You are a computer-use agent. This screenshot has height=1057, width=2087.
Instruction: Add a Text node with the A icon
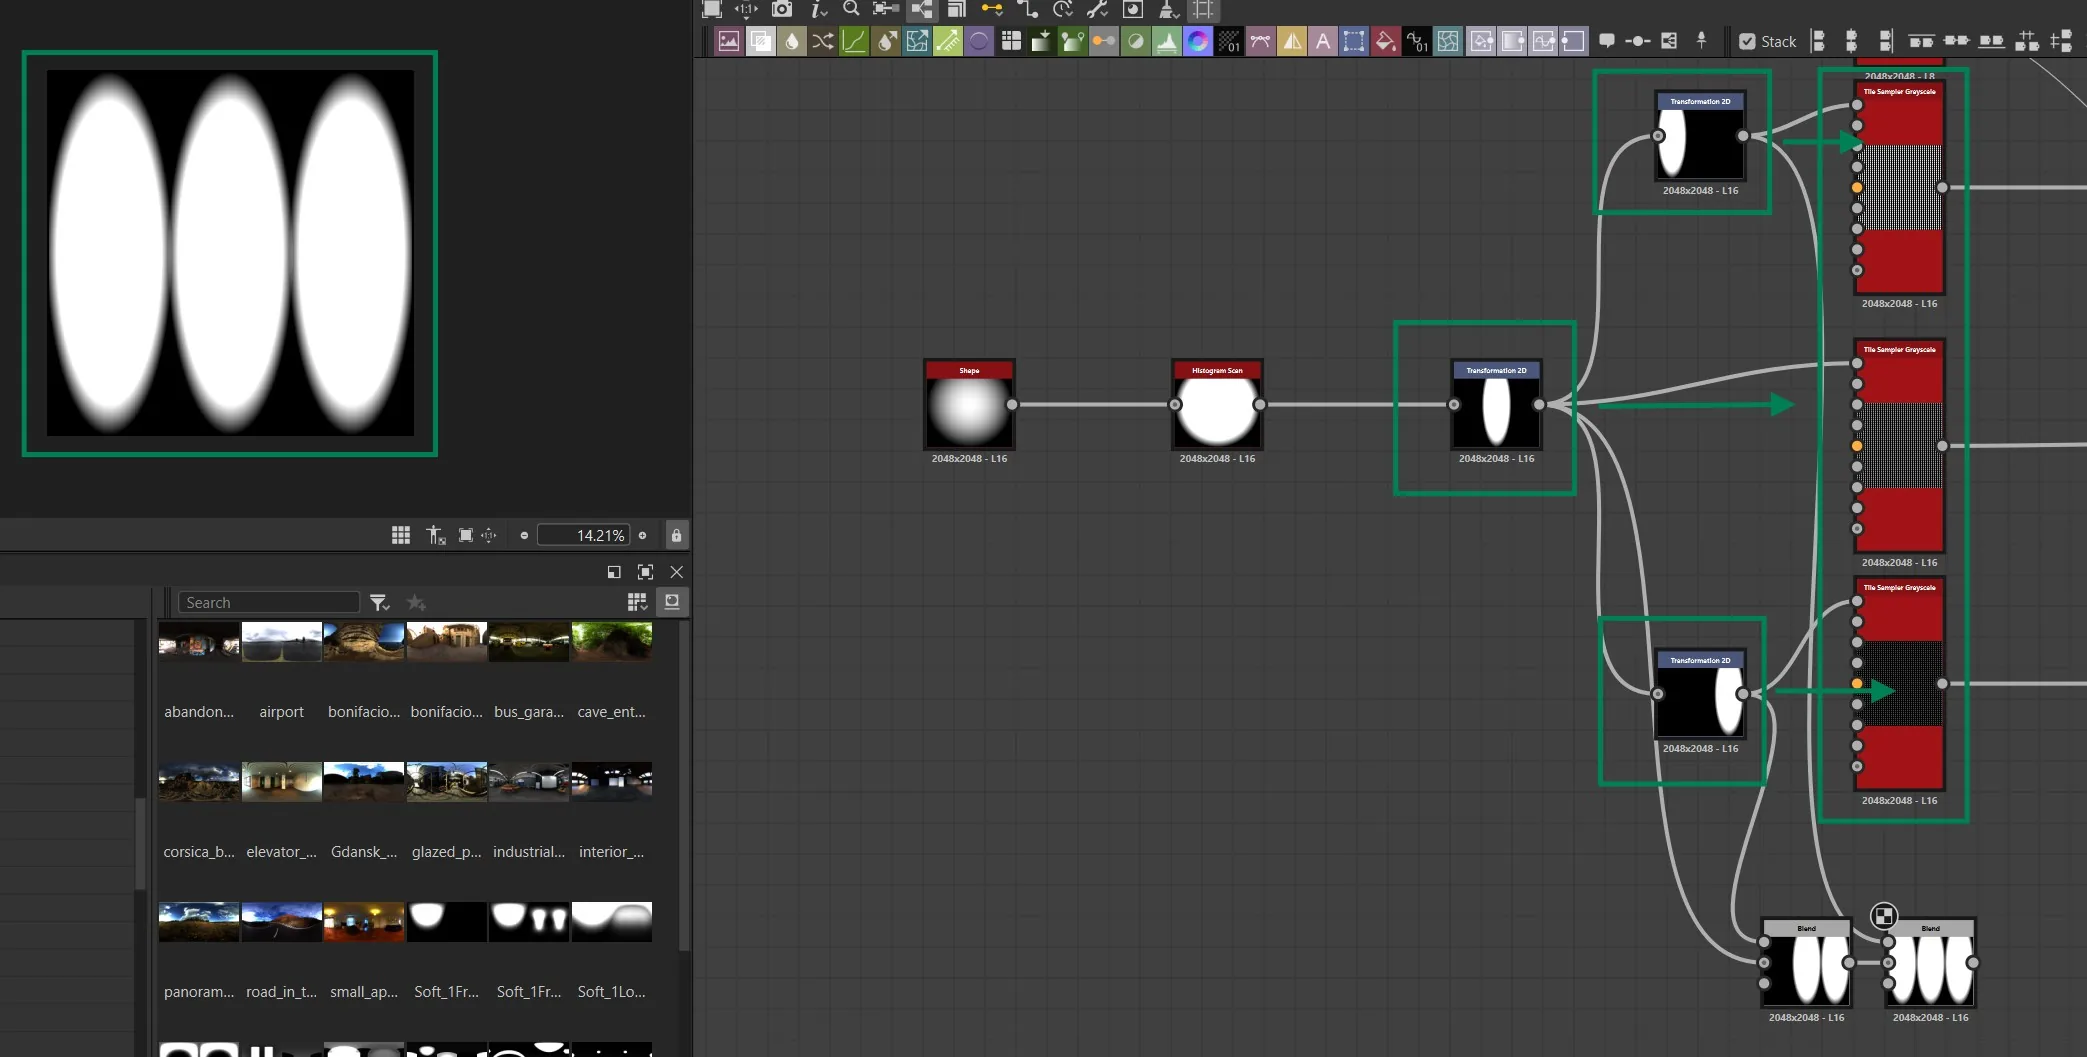point(1323,41)
